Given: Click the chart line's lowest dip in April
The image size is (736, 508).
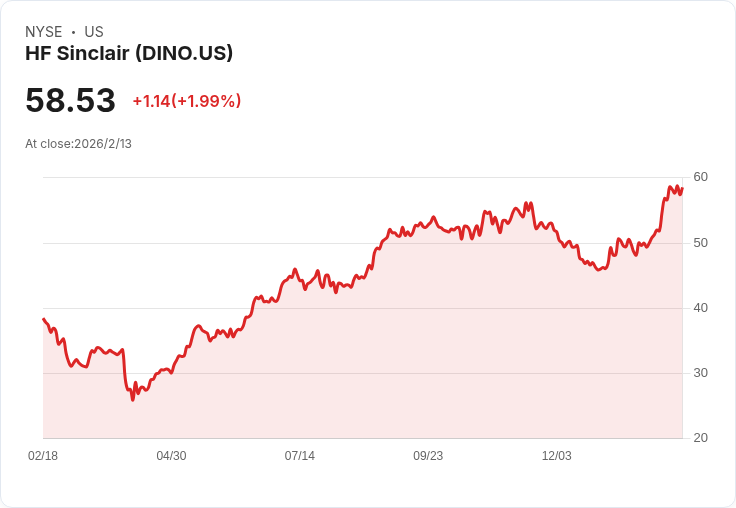Looking at the screenshot, I should [132, 400].
